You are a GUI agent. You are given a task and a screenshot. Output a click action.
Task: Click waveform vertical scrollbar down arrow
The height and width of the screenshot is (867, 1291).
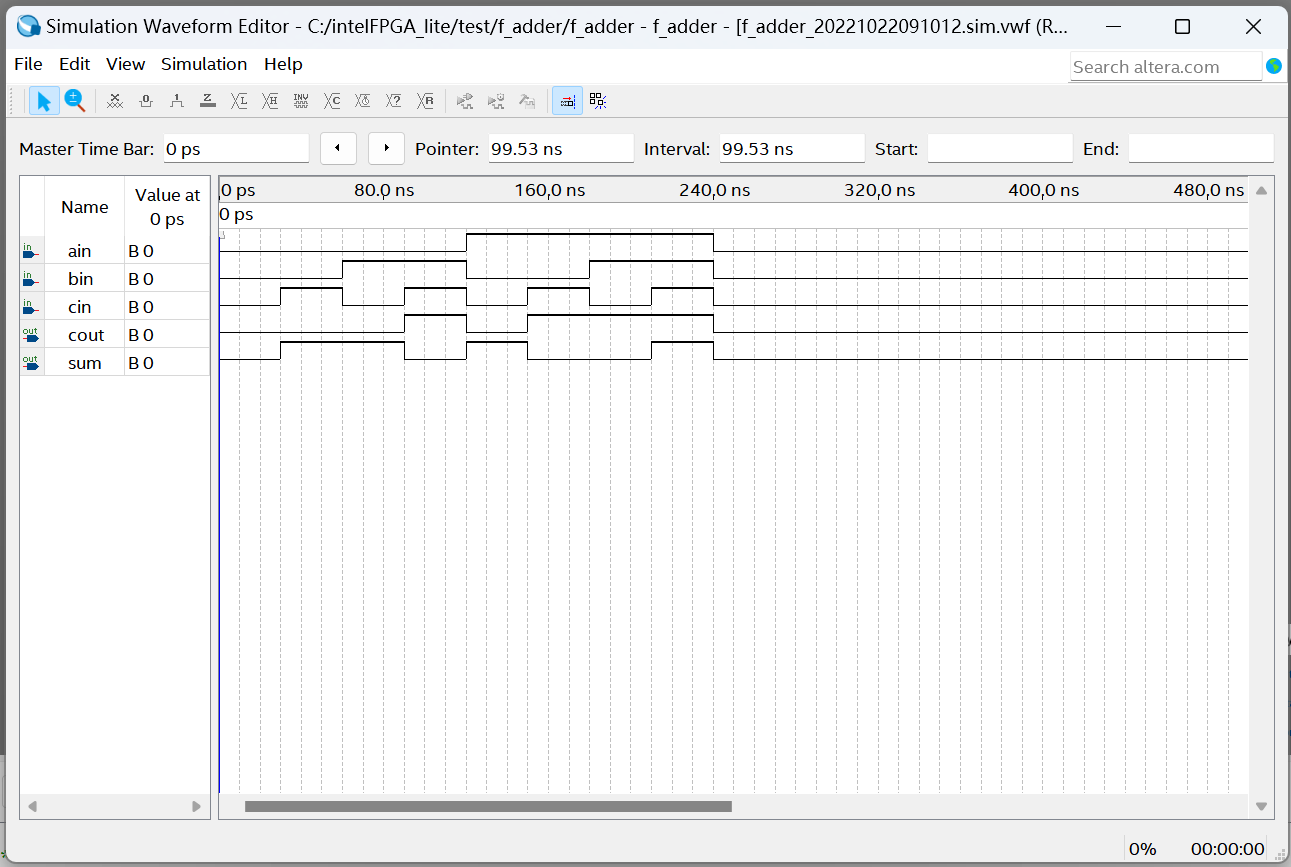click(x=1261, y=806)
